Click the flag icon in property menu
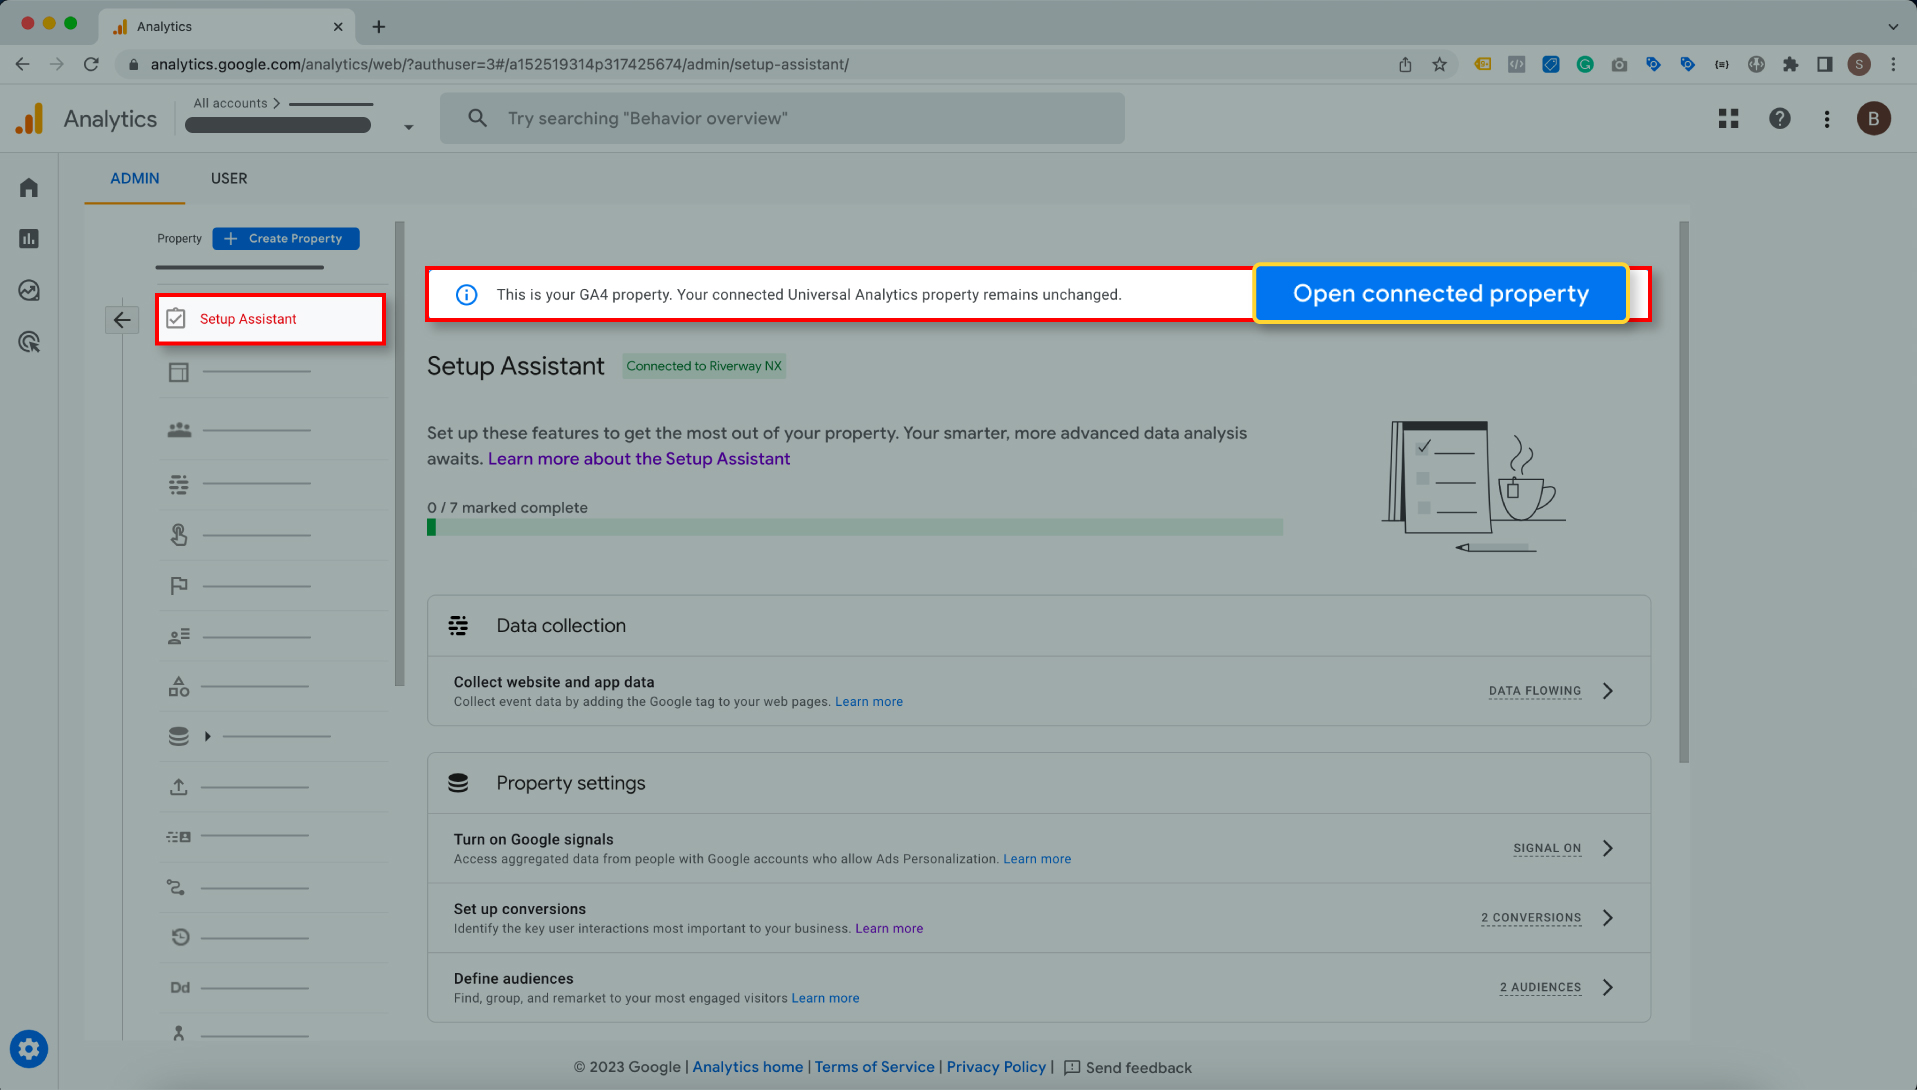 coord(179,585)
